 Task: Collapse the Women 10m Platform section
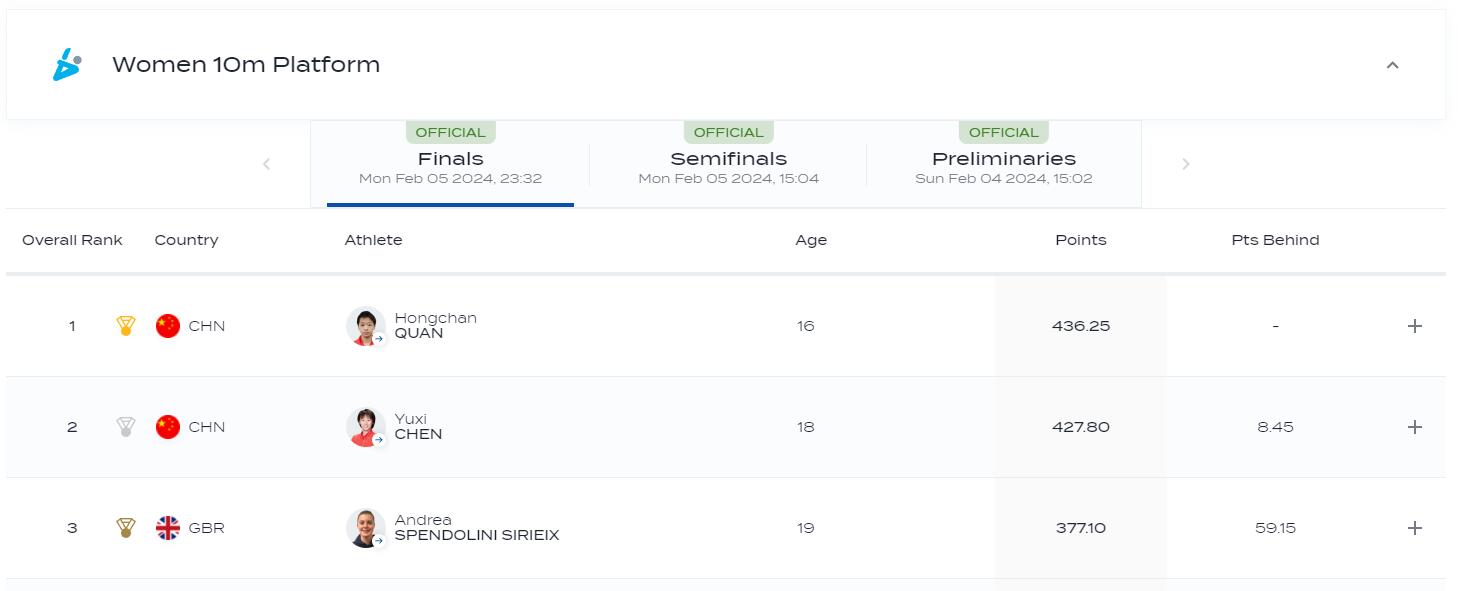pyautogui.click(x=1392, y=65)
